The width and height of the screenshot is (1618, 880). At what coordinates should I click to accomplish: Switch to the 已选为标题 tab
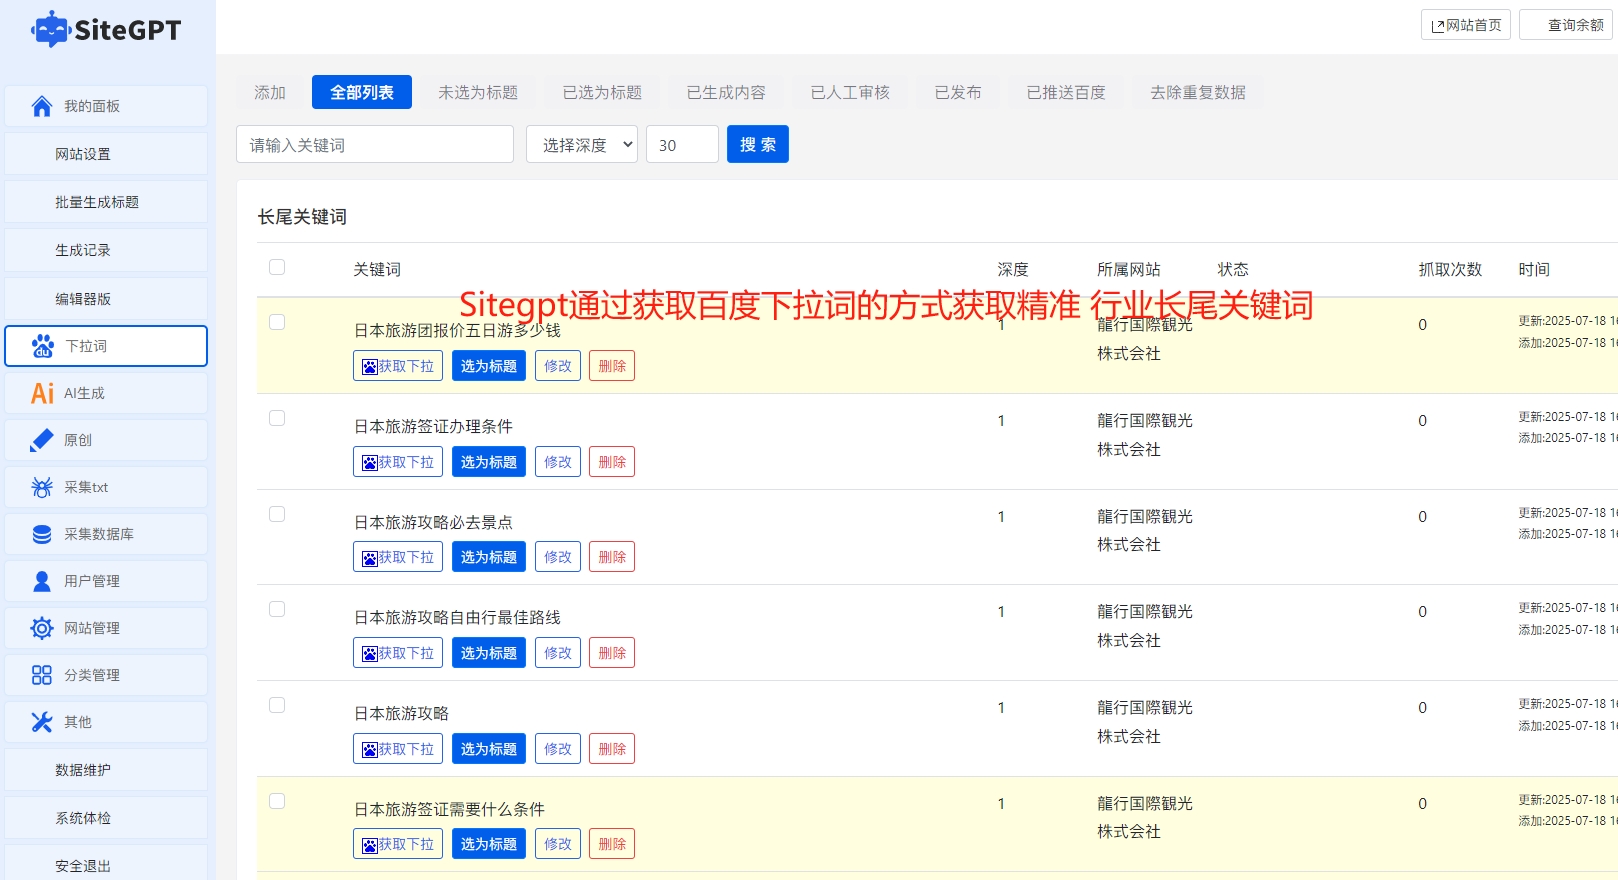click(x=602, y=92)
